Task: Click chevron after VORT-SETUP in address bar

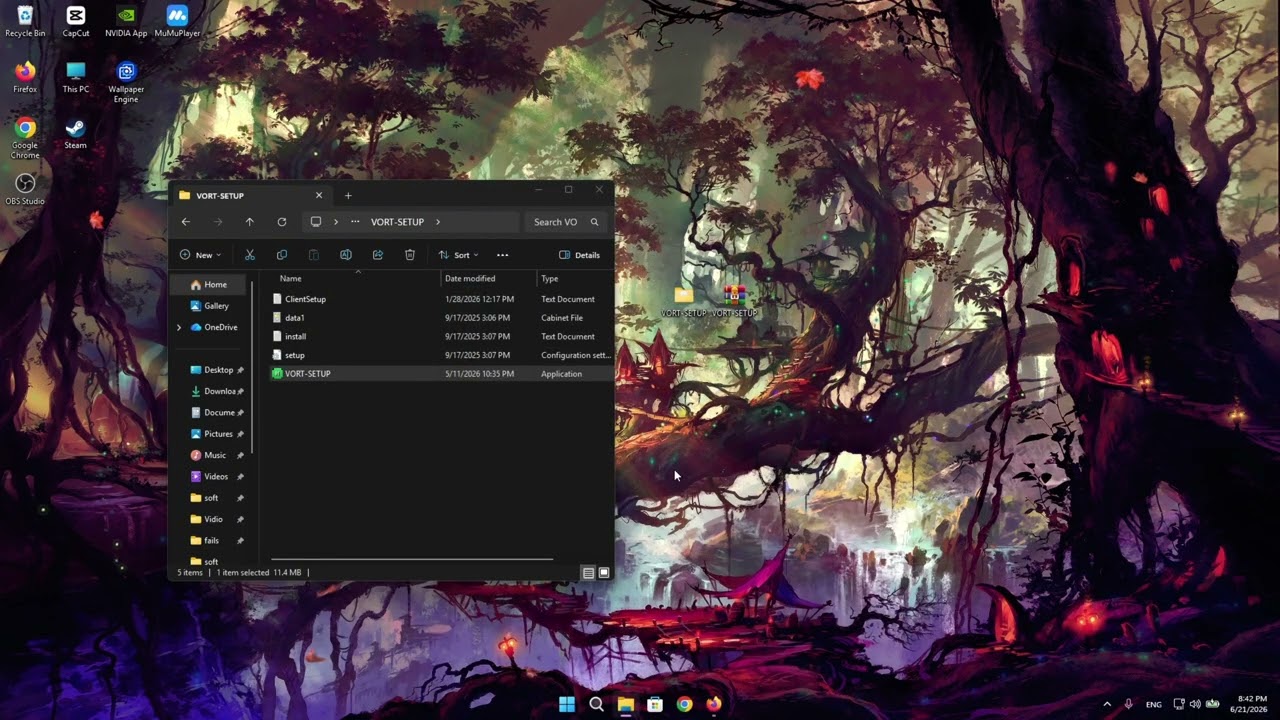Action: [438, 222]
